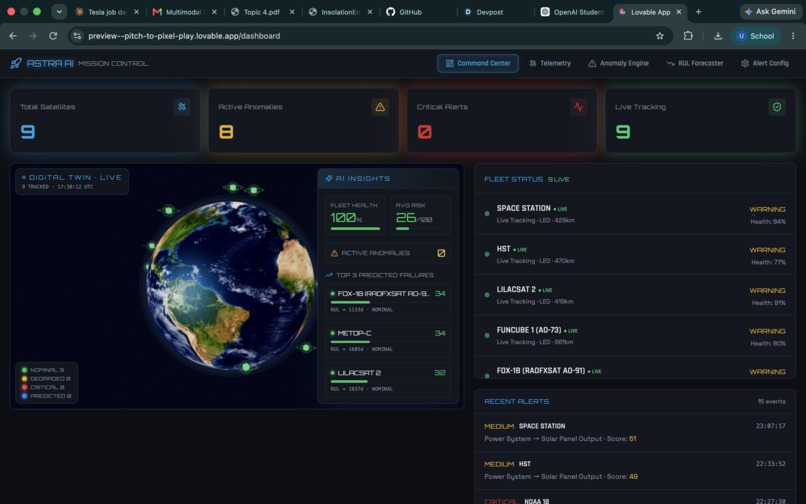Click the Nominal legend entry
The width and height of the screenshot is (806, 504).
pyautogui.click(x=43, y=370)
